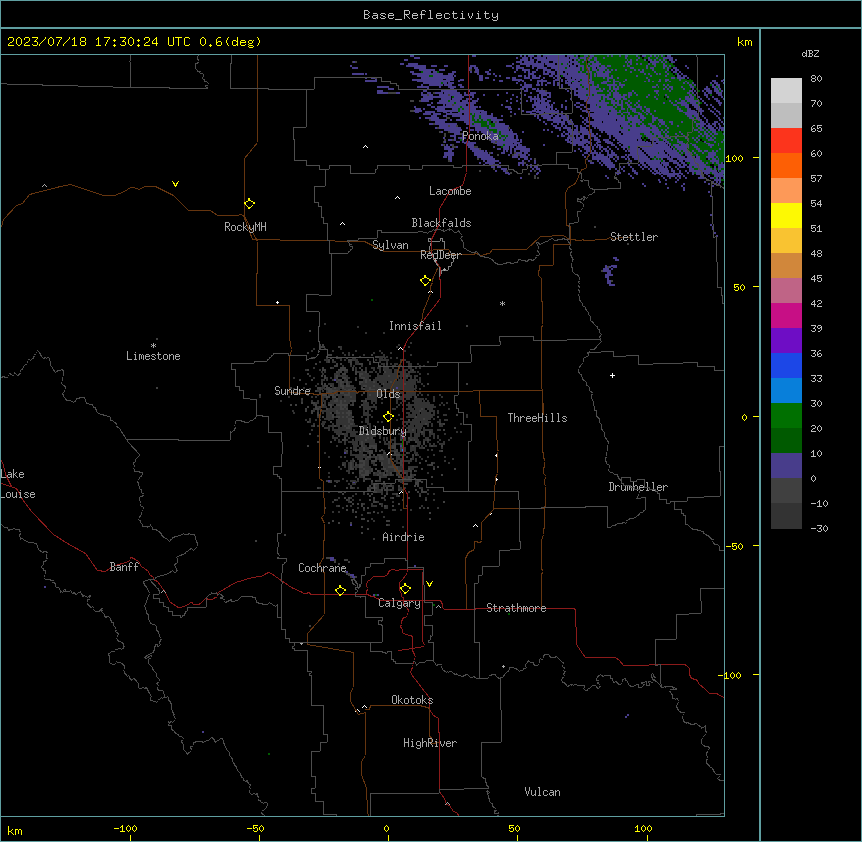This screenshot has width=862, height=842.
Task: Click the HighRiver label
Action: tap(430, 743)
